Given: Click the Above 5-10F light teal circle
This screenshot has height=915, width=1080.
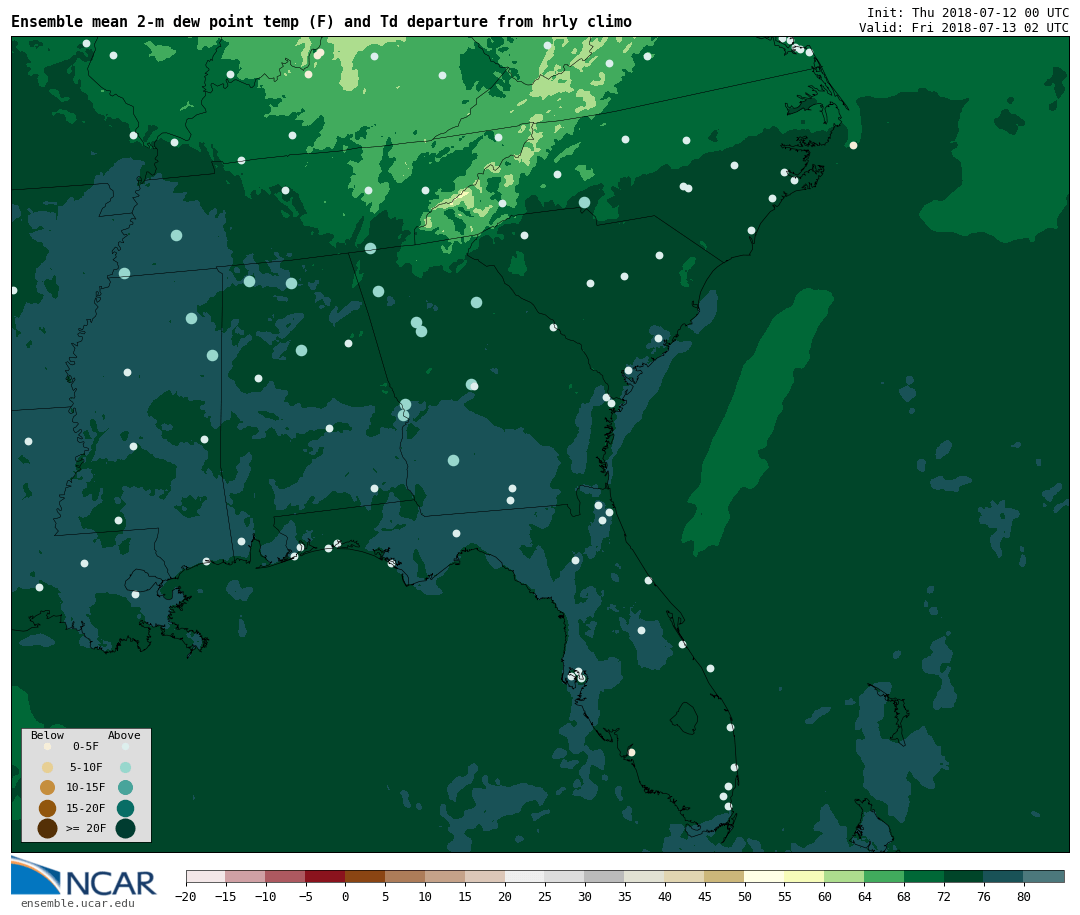Looking at the screenshot, I should pos(125,768).
